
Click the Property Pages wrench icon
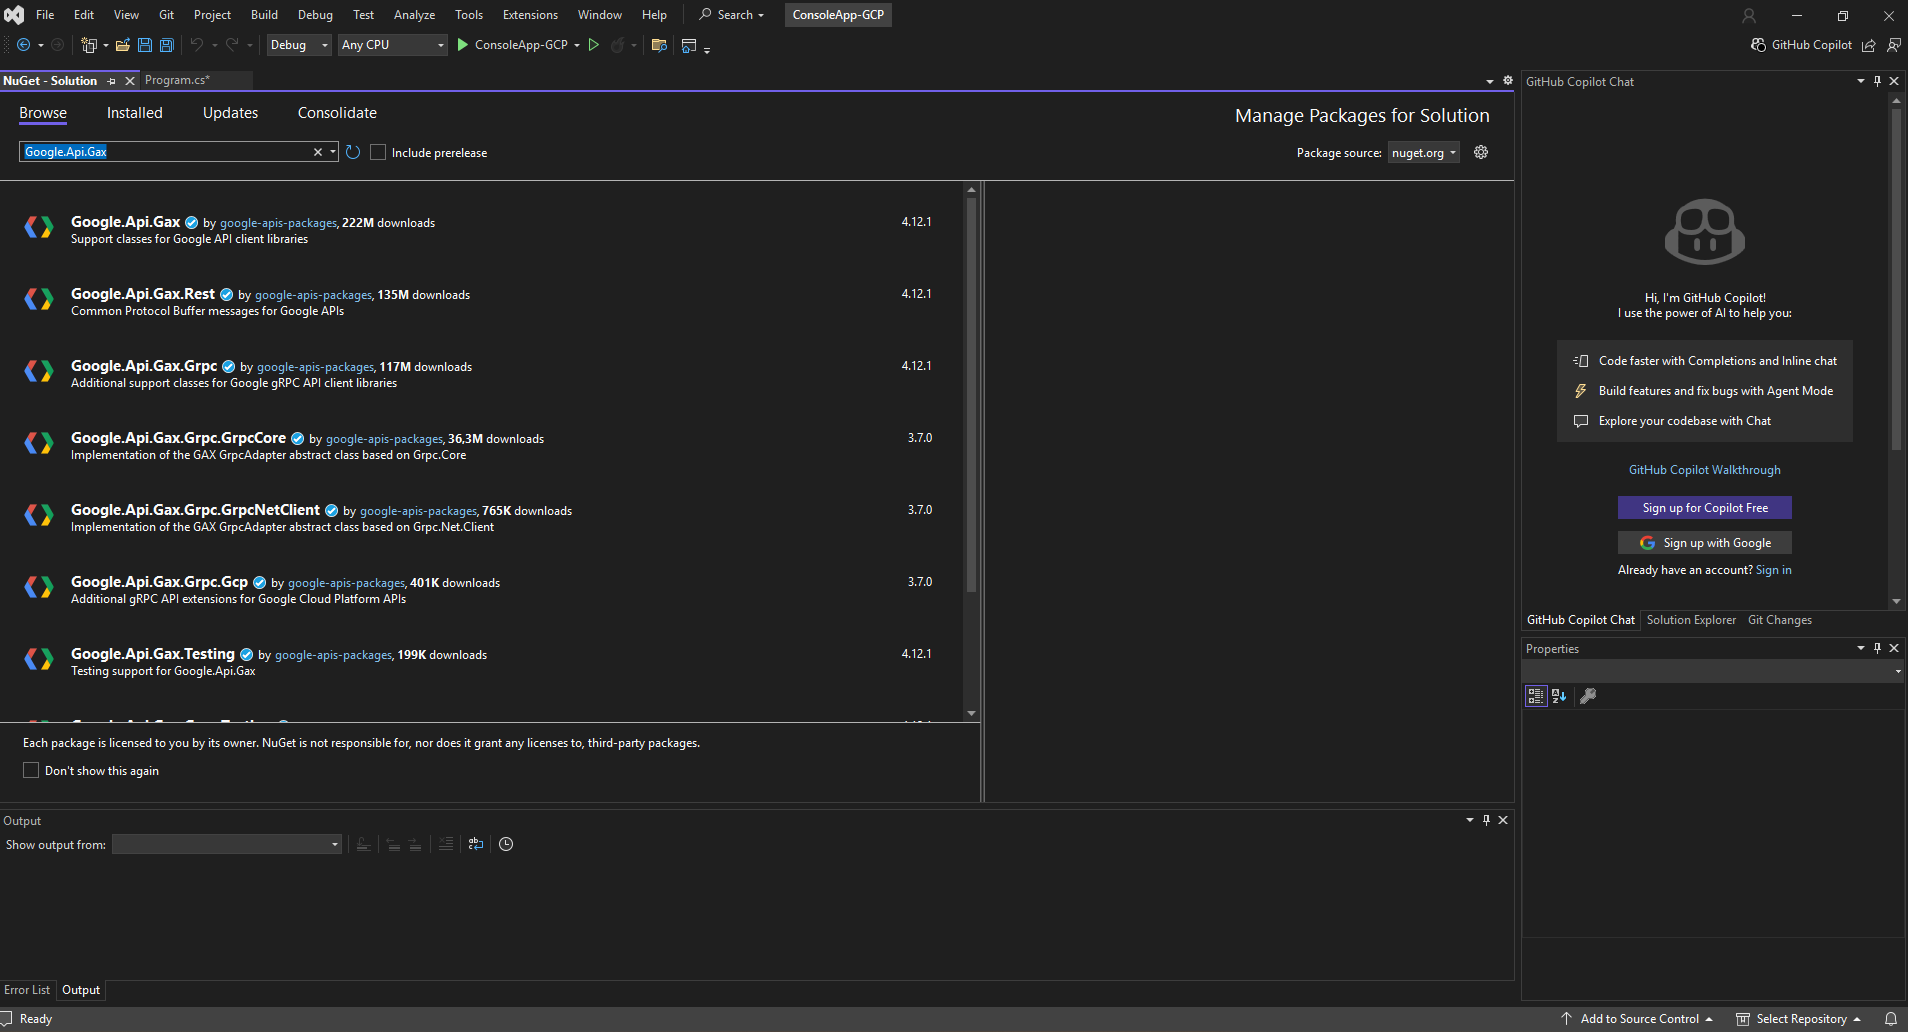1587,696
